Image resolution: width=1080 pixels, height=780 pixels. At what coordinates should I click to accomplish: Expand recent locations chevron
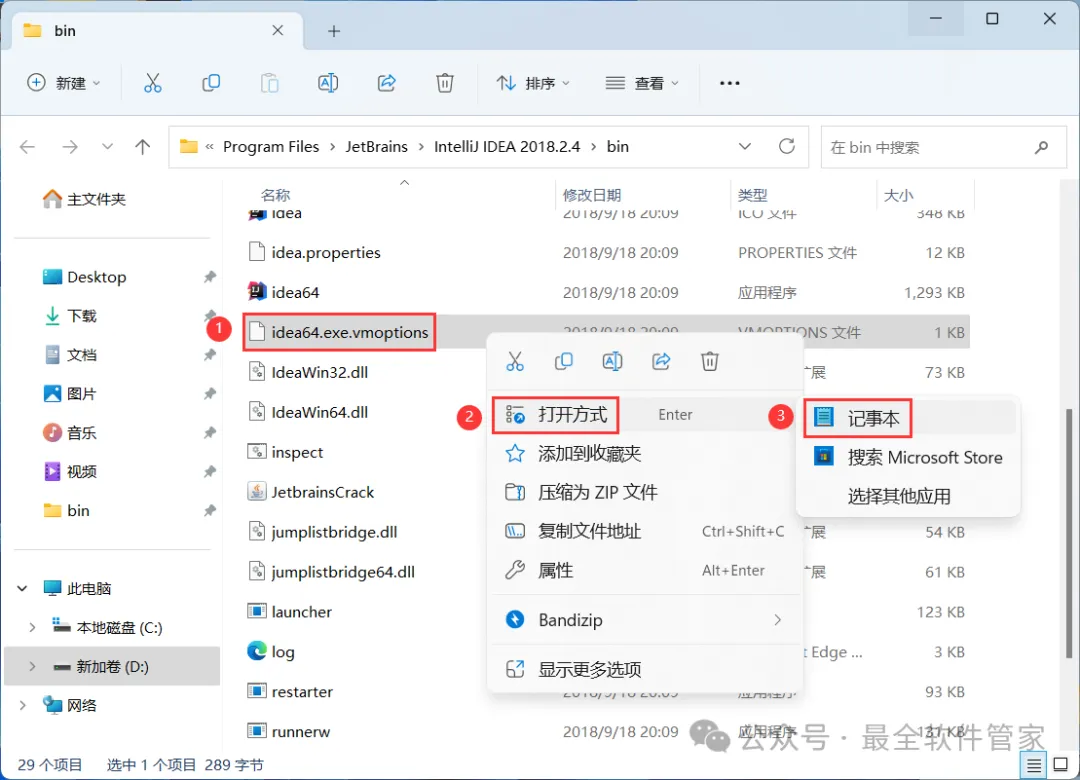click(x=107, y=147)
